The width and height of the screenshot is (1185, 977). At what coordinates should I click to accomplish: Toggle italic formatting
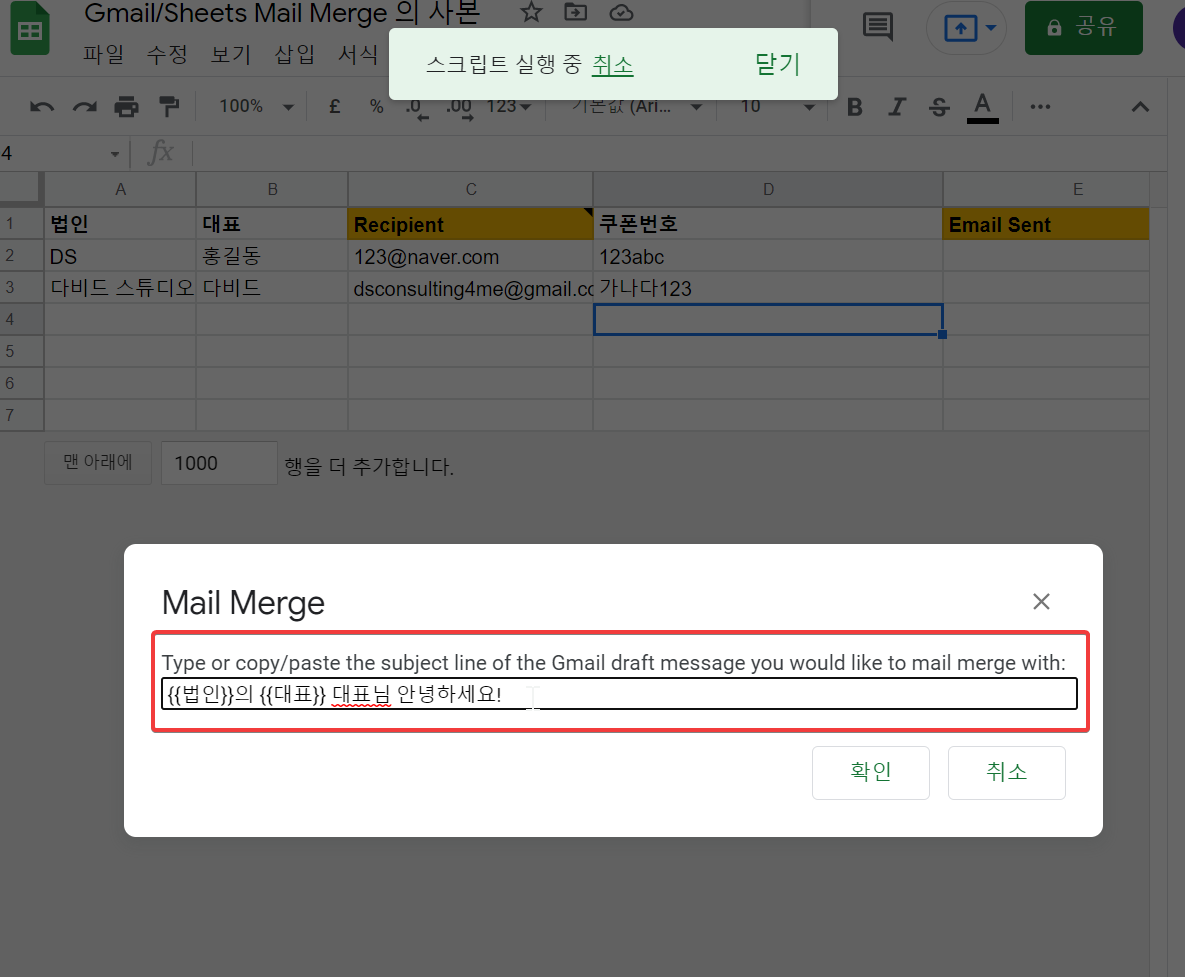click(897, 107)
